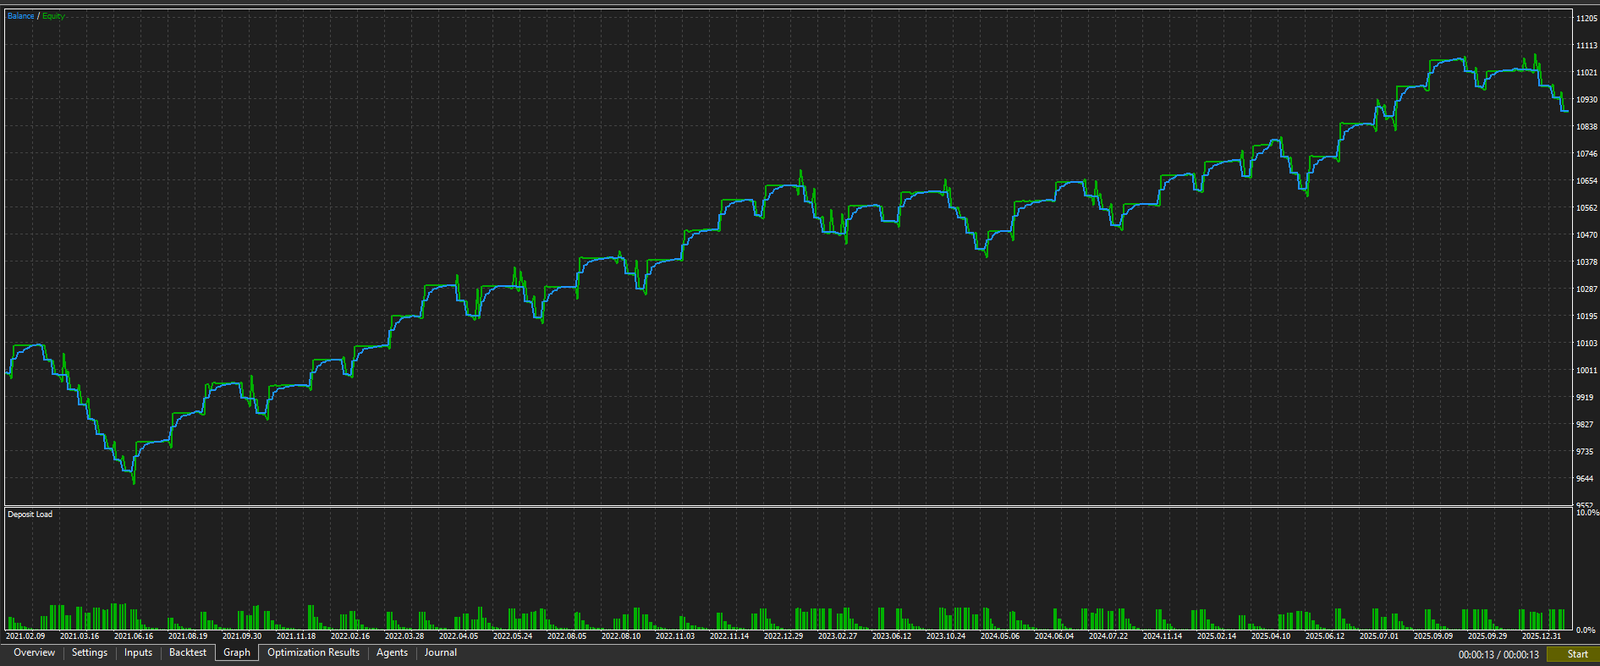Click the 10470 price axis value
Screen dimensions: 1600x666
pos(1586,235)
